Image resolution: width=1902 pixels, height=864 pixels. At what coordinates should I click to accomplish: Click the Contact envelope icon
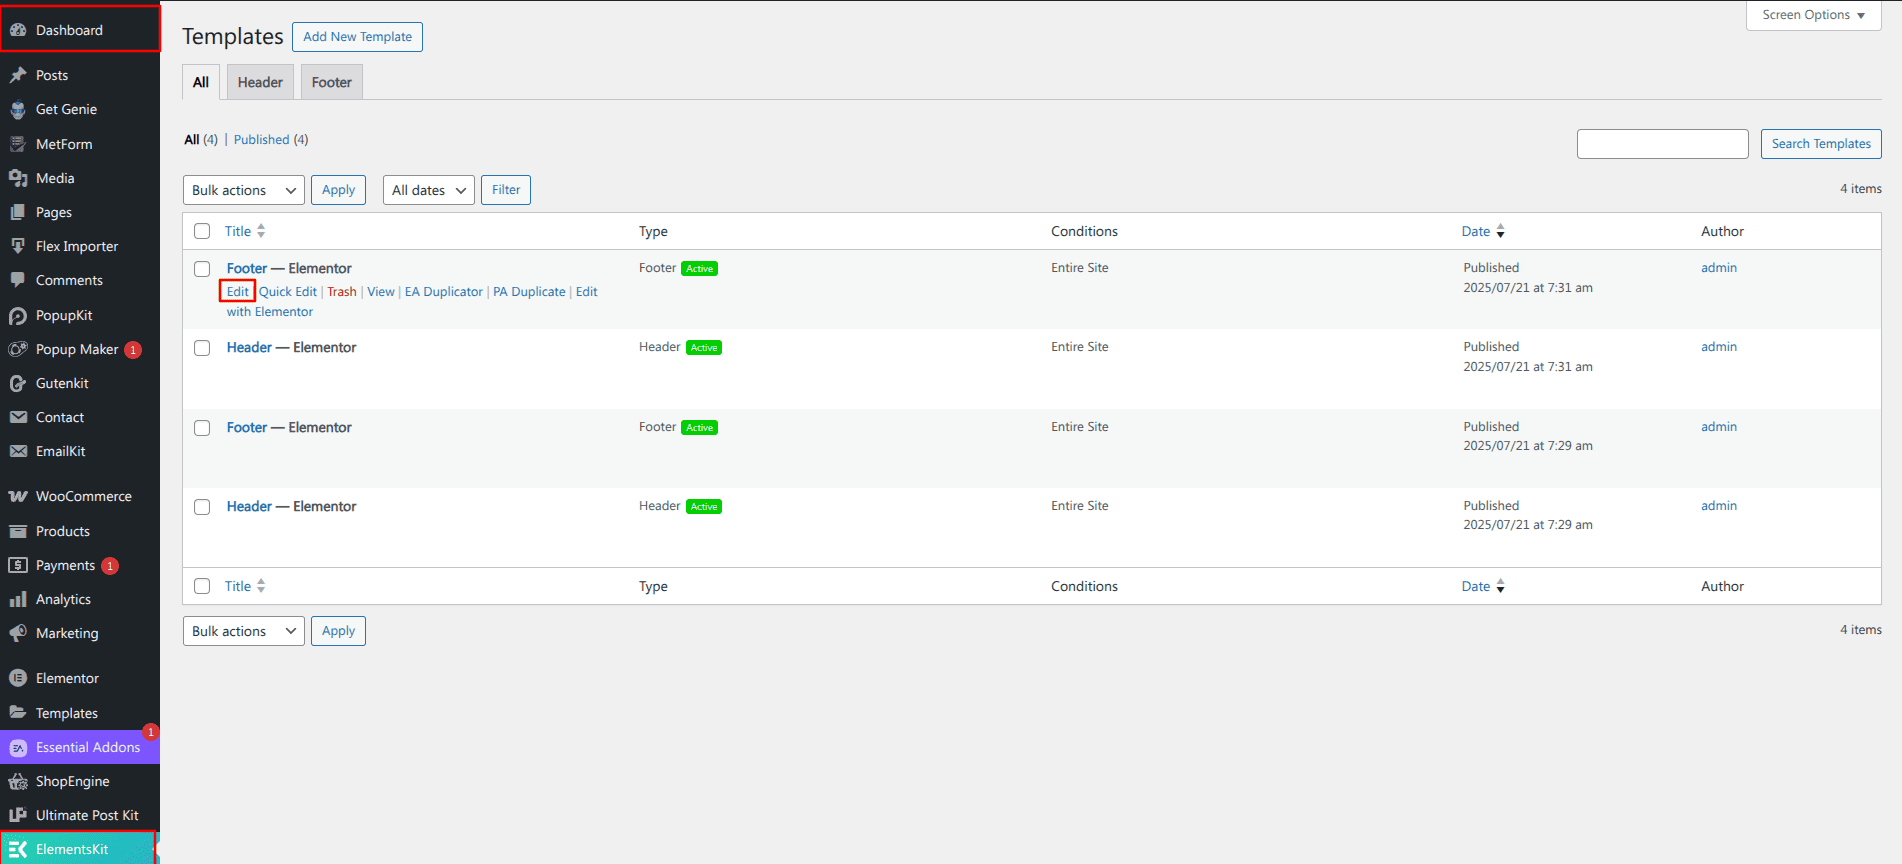coord(18,417)
